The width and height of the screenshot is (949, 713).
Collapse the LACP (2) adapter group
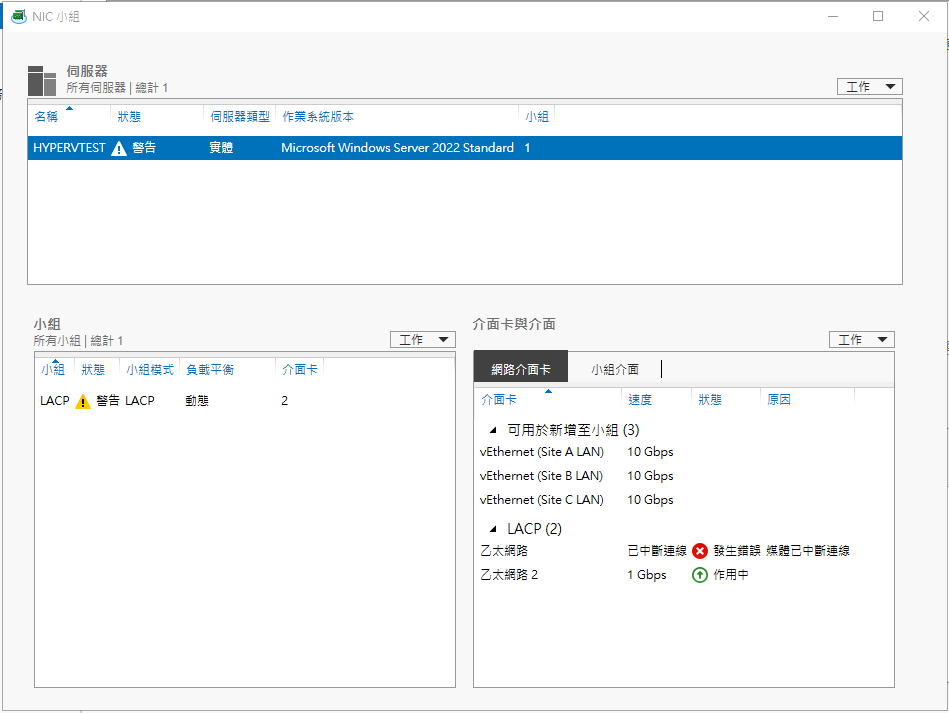click(x=493, y=529)
